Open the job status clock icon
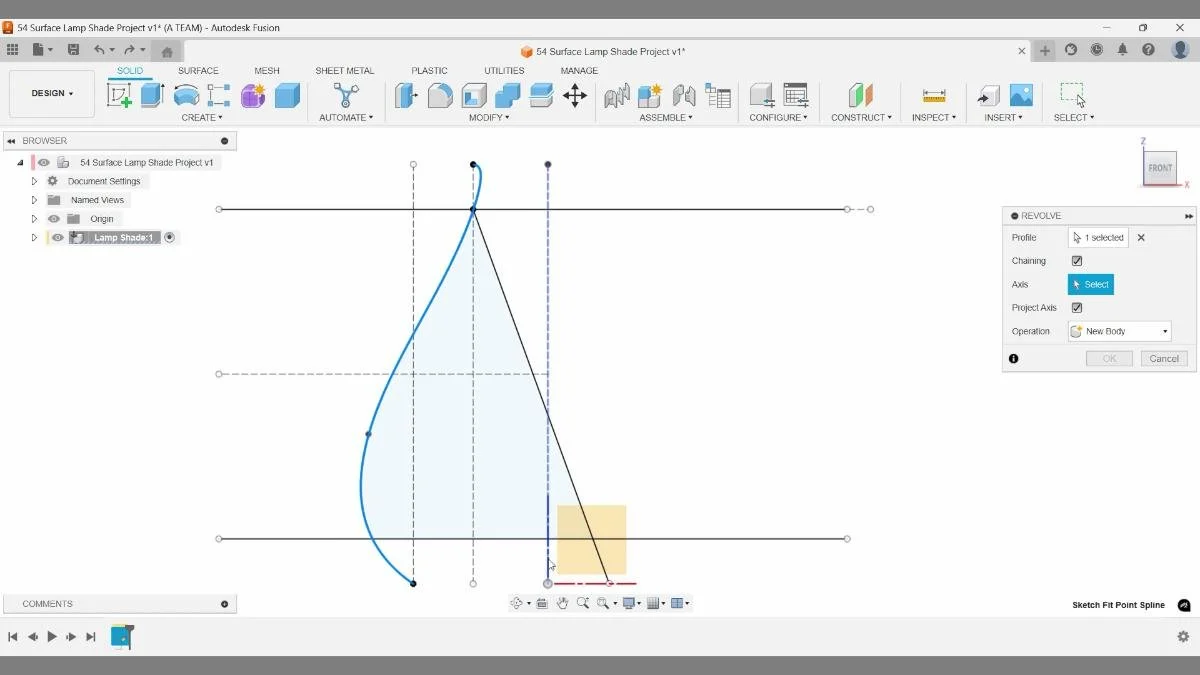Image resolution: width=1200 pixels, height=675 pixels. pyautogui.click(x=1097, y=50)
